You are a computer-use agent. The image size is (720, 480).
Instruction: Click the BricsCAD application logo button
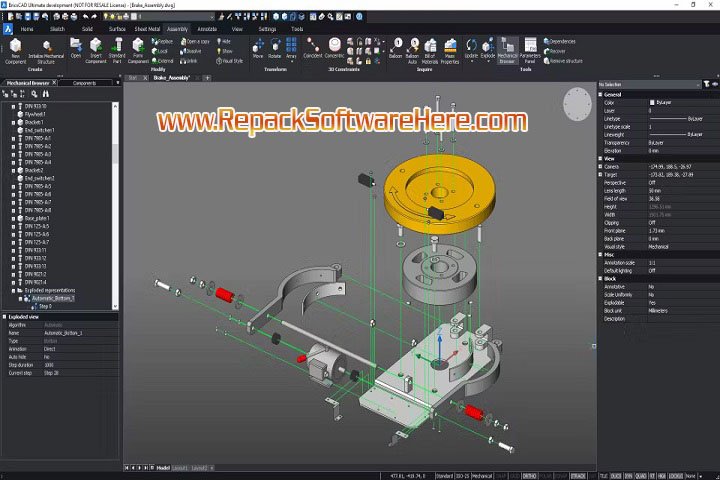(8, 29)
